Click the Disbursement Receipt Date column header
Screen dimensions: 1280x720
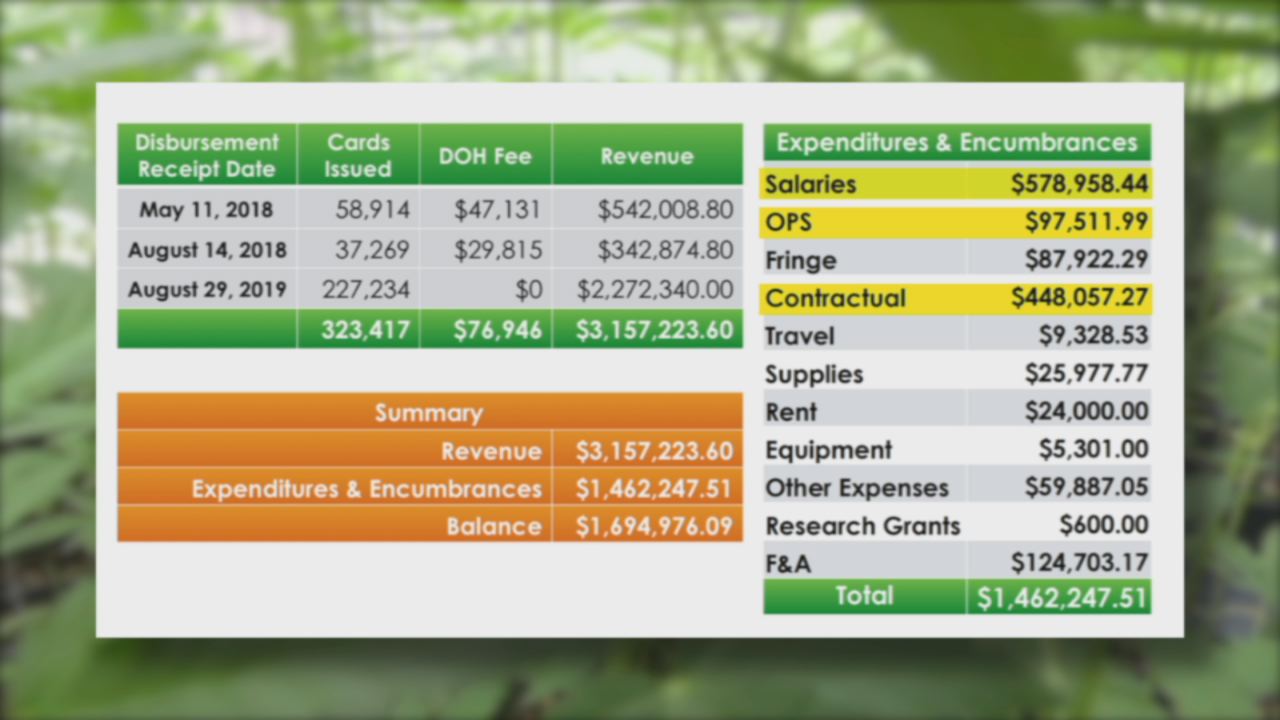click(x=207, y=155)
